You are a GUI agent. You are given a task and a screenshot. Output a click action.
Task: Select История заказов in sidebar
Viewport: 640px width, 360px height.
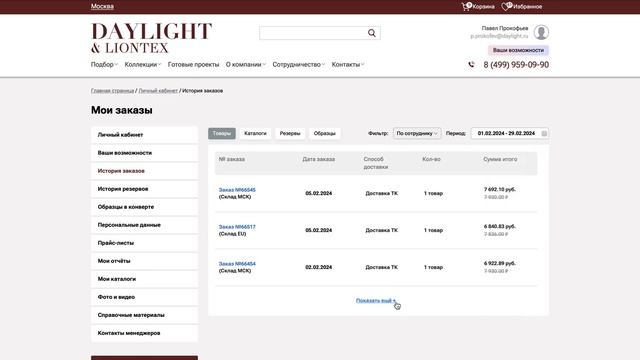click(x=144, y=171)
